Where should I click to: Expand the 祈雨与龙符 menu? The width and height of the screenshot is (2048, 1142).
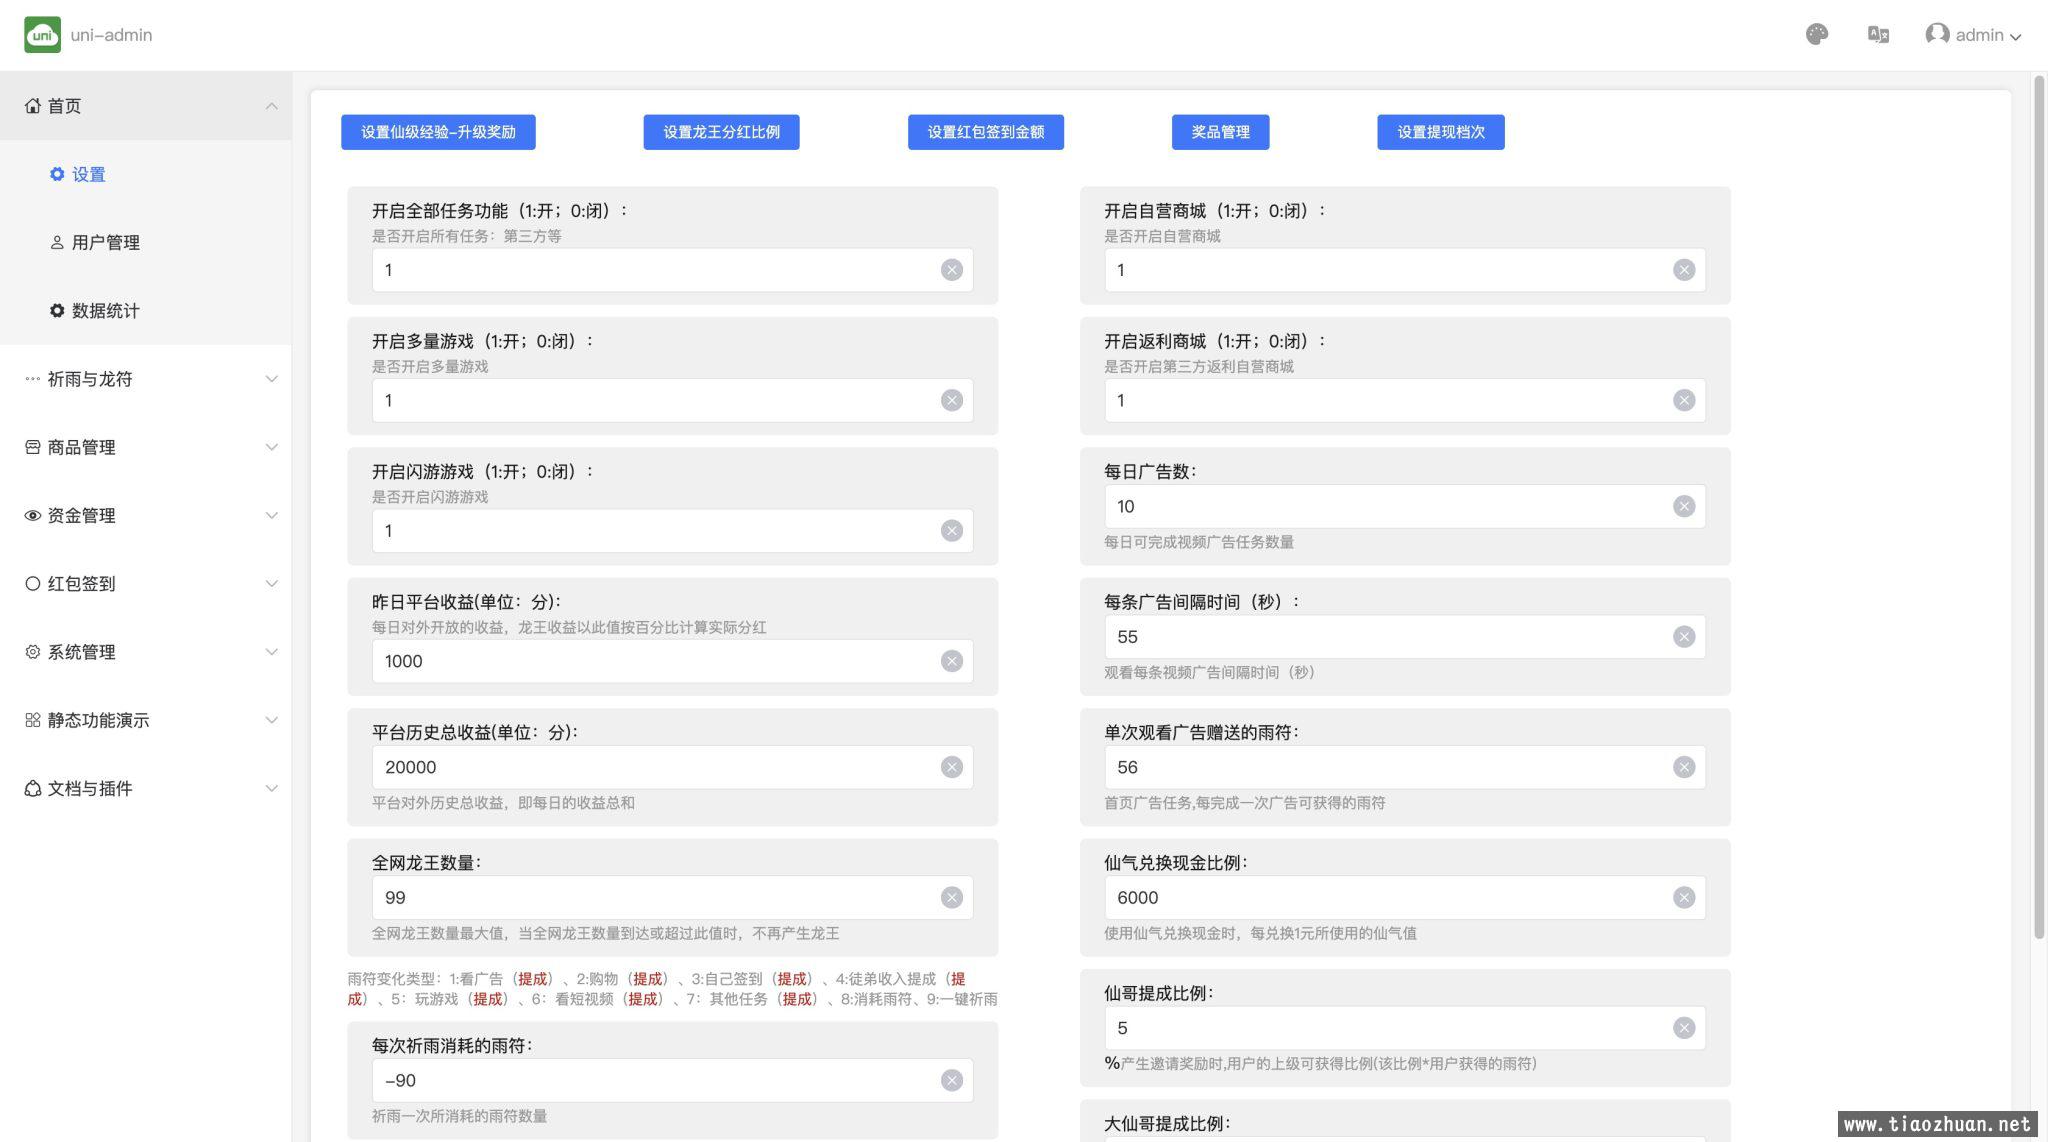[x=146, y=379]
